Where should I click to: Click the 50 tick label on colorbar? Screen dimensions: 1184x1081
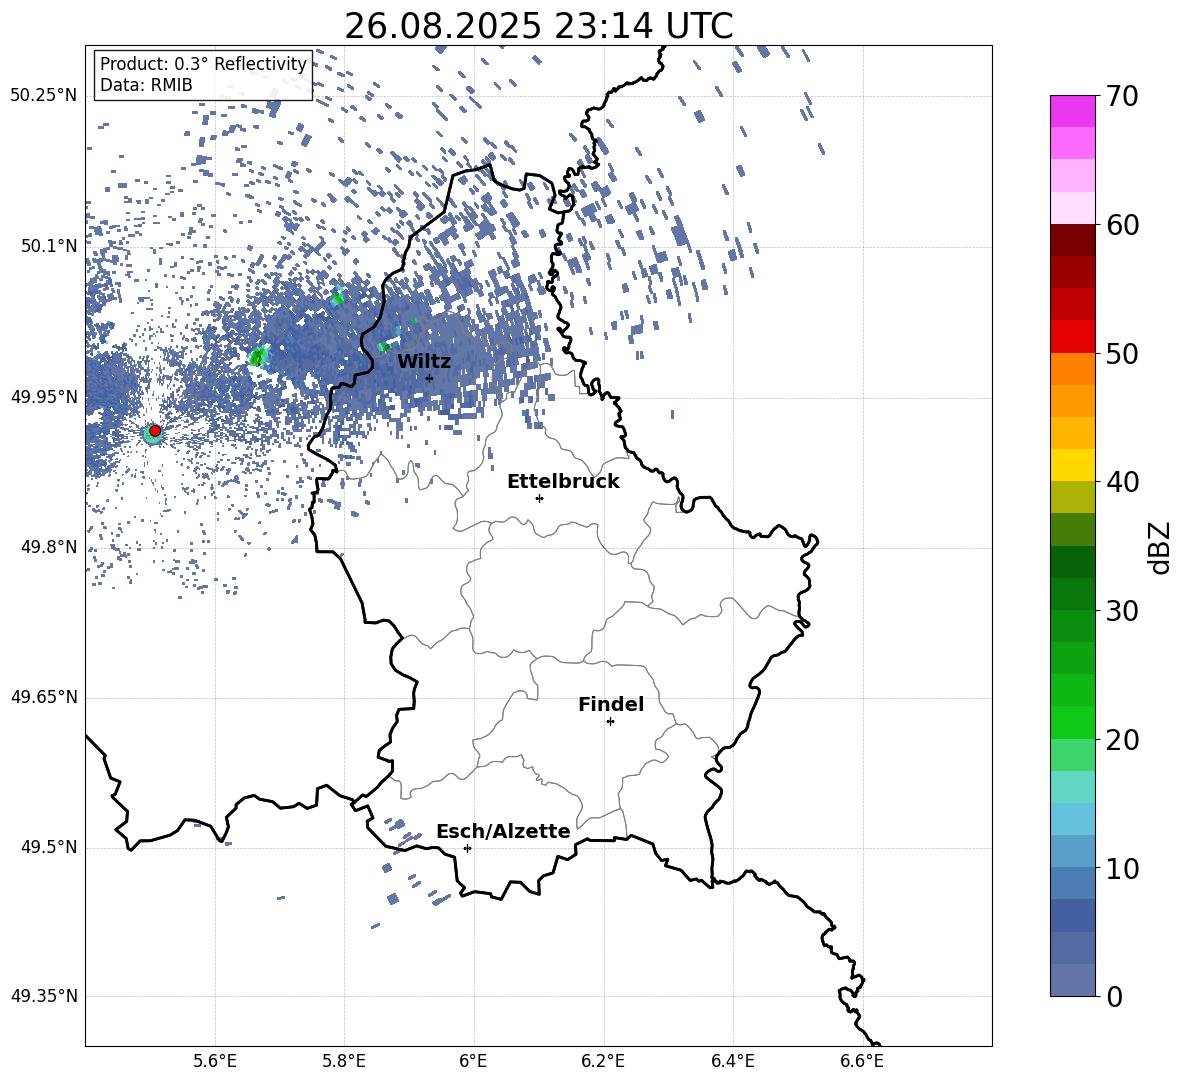point(1122,353)
